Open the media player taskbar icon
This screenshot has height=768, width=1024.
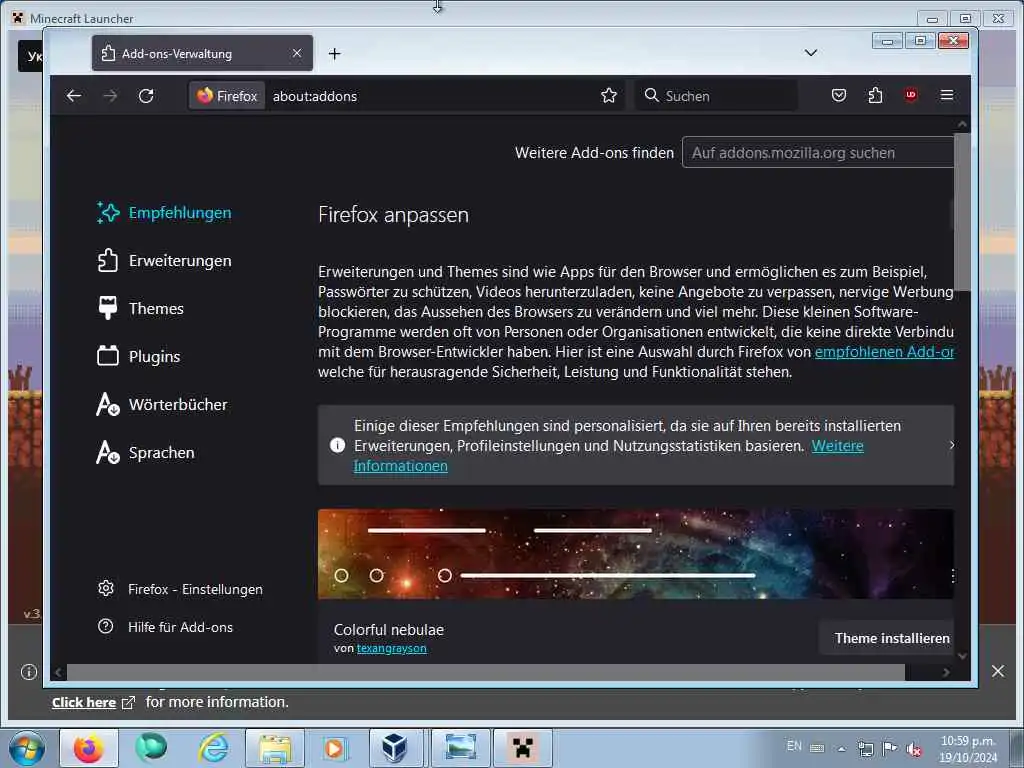tap(334, 748)
